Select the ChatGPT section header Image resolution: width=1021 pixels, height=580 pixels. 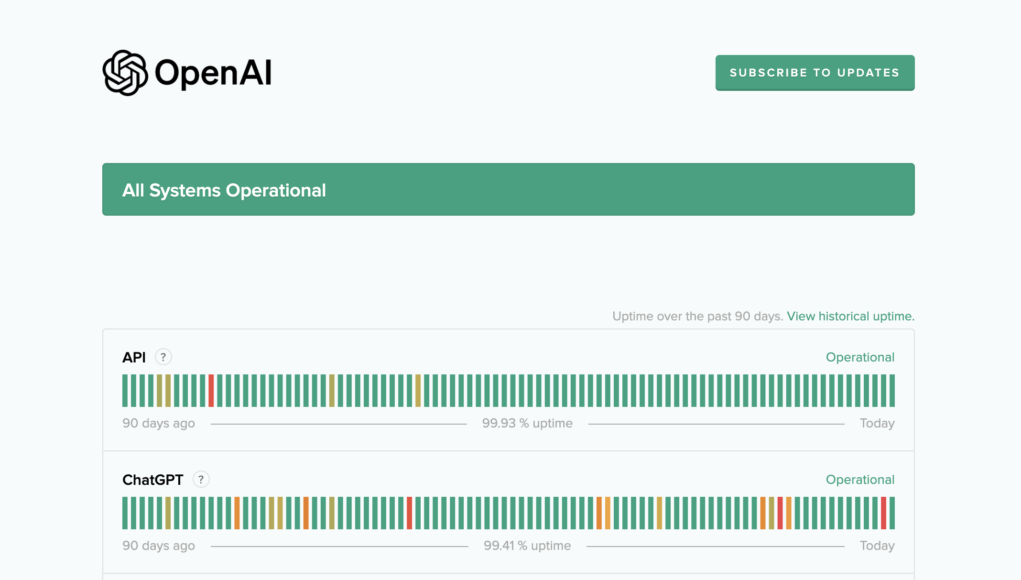(150, 479)
